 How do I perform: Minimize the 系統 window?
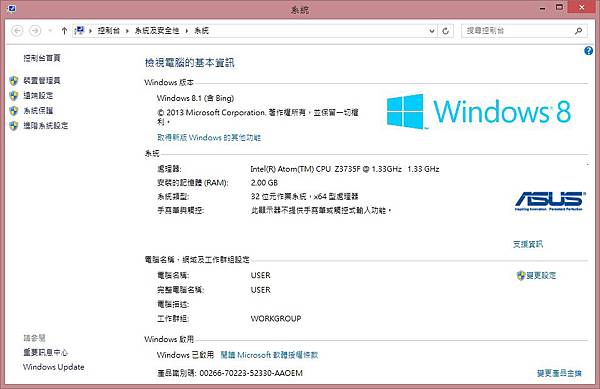click(x=543, y=8)
